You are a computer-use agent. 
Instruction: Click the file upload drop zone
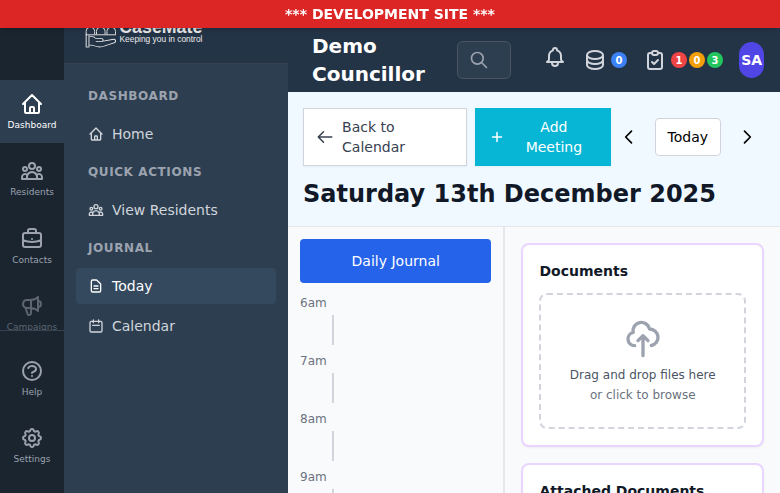642,361
